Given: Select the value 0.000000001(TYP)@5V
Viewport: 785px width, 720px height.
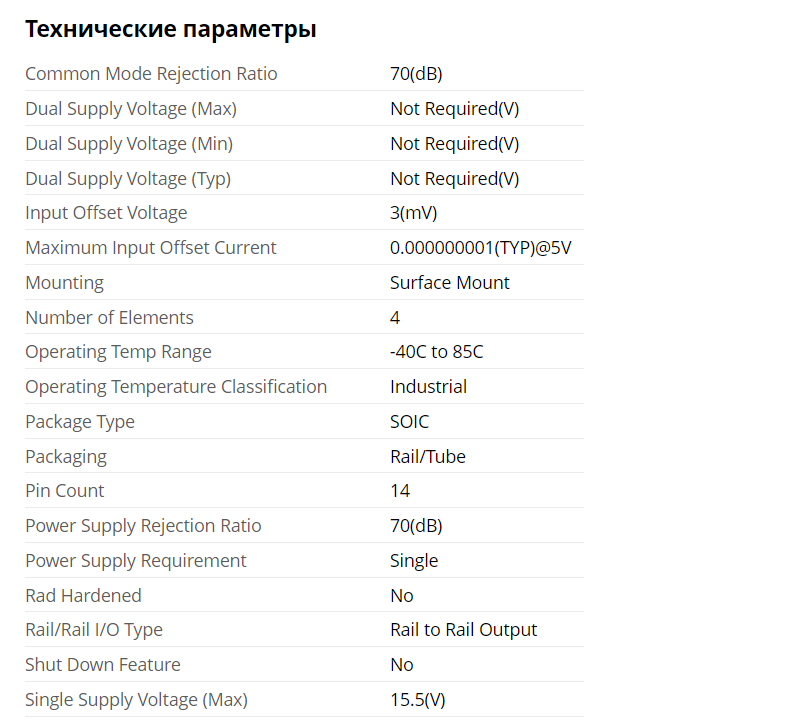Looking at the screenshot, I should (x=480, y=248).
